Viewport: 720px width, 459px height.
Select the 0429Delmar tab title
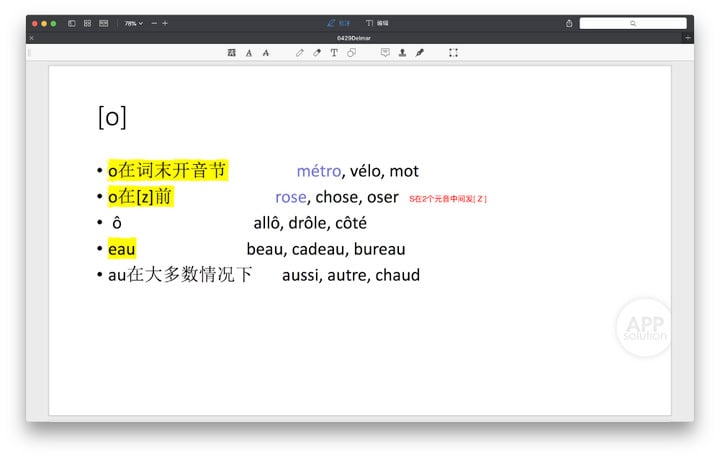(x=354, y=38)
